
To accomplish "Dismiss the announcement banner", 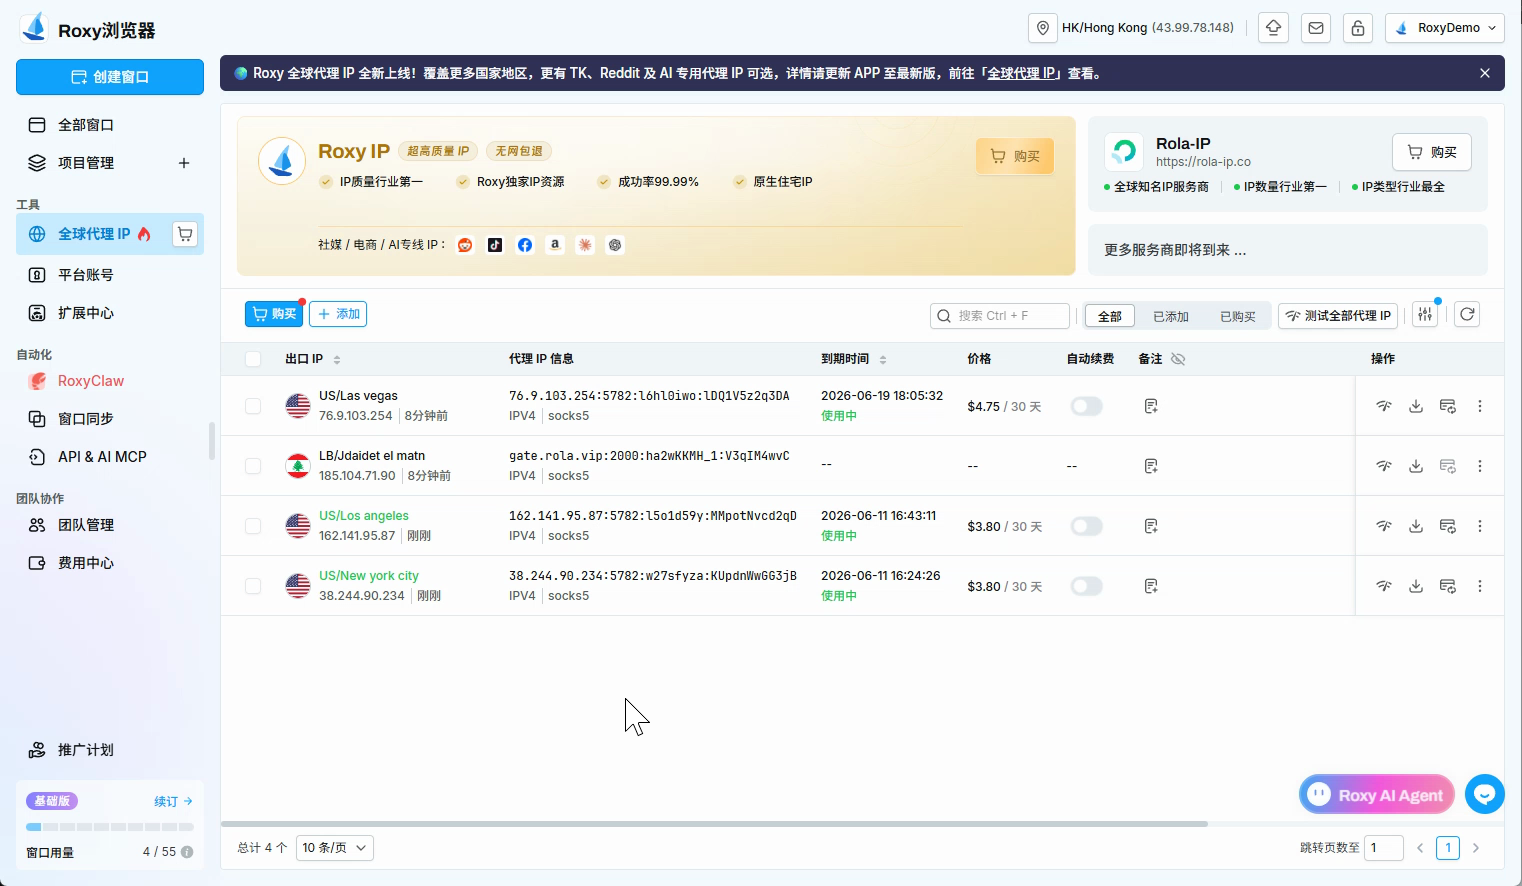I will (x=1485, y=73).
